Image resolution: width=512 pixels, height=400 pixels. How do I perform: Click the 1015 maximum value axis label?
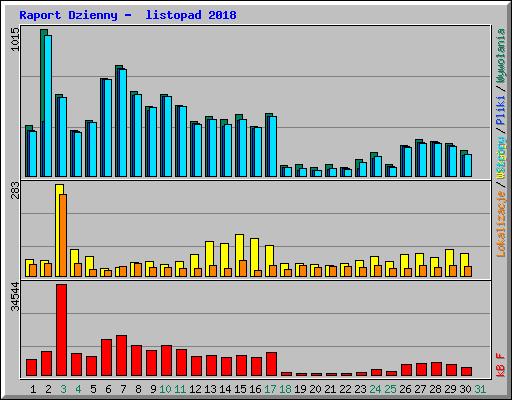15,39
